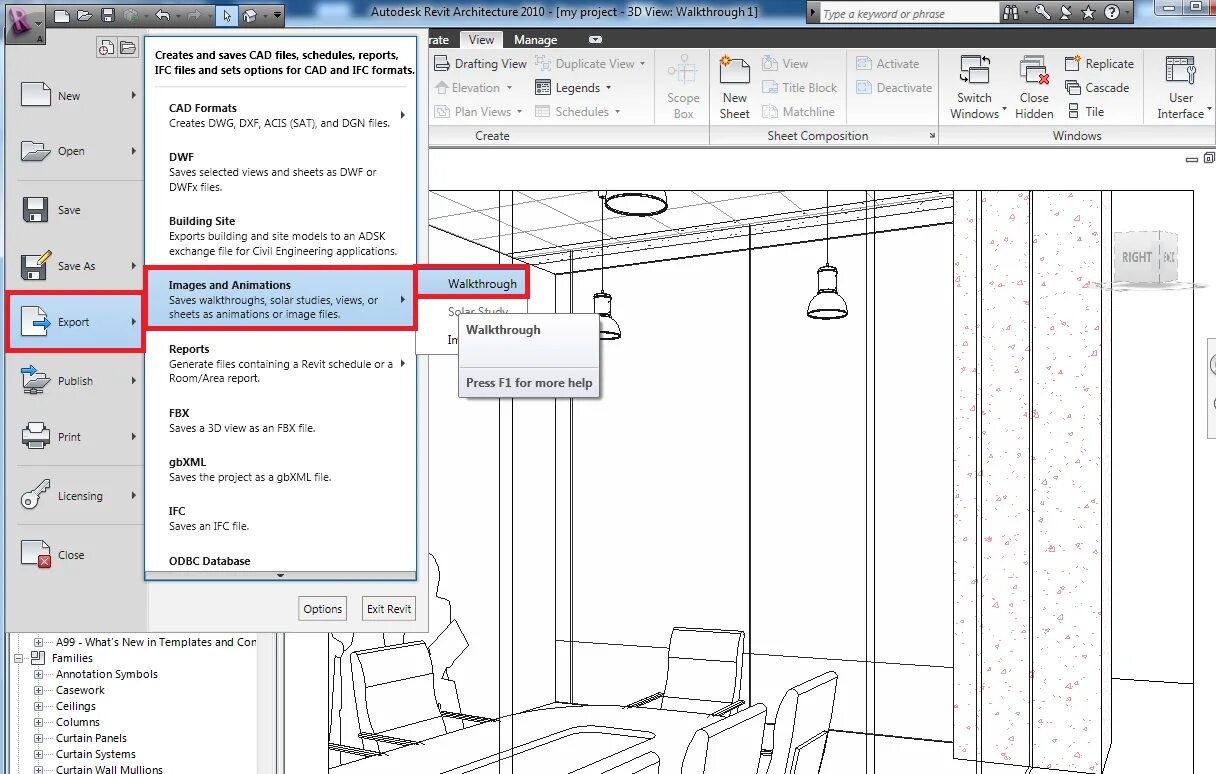The width and height of the screenshot is (1216, 774).
Task: Click the Exit Revit button
Action: (389, 609)
